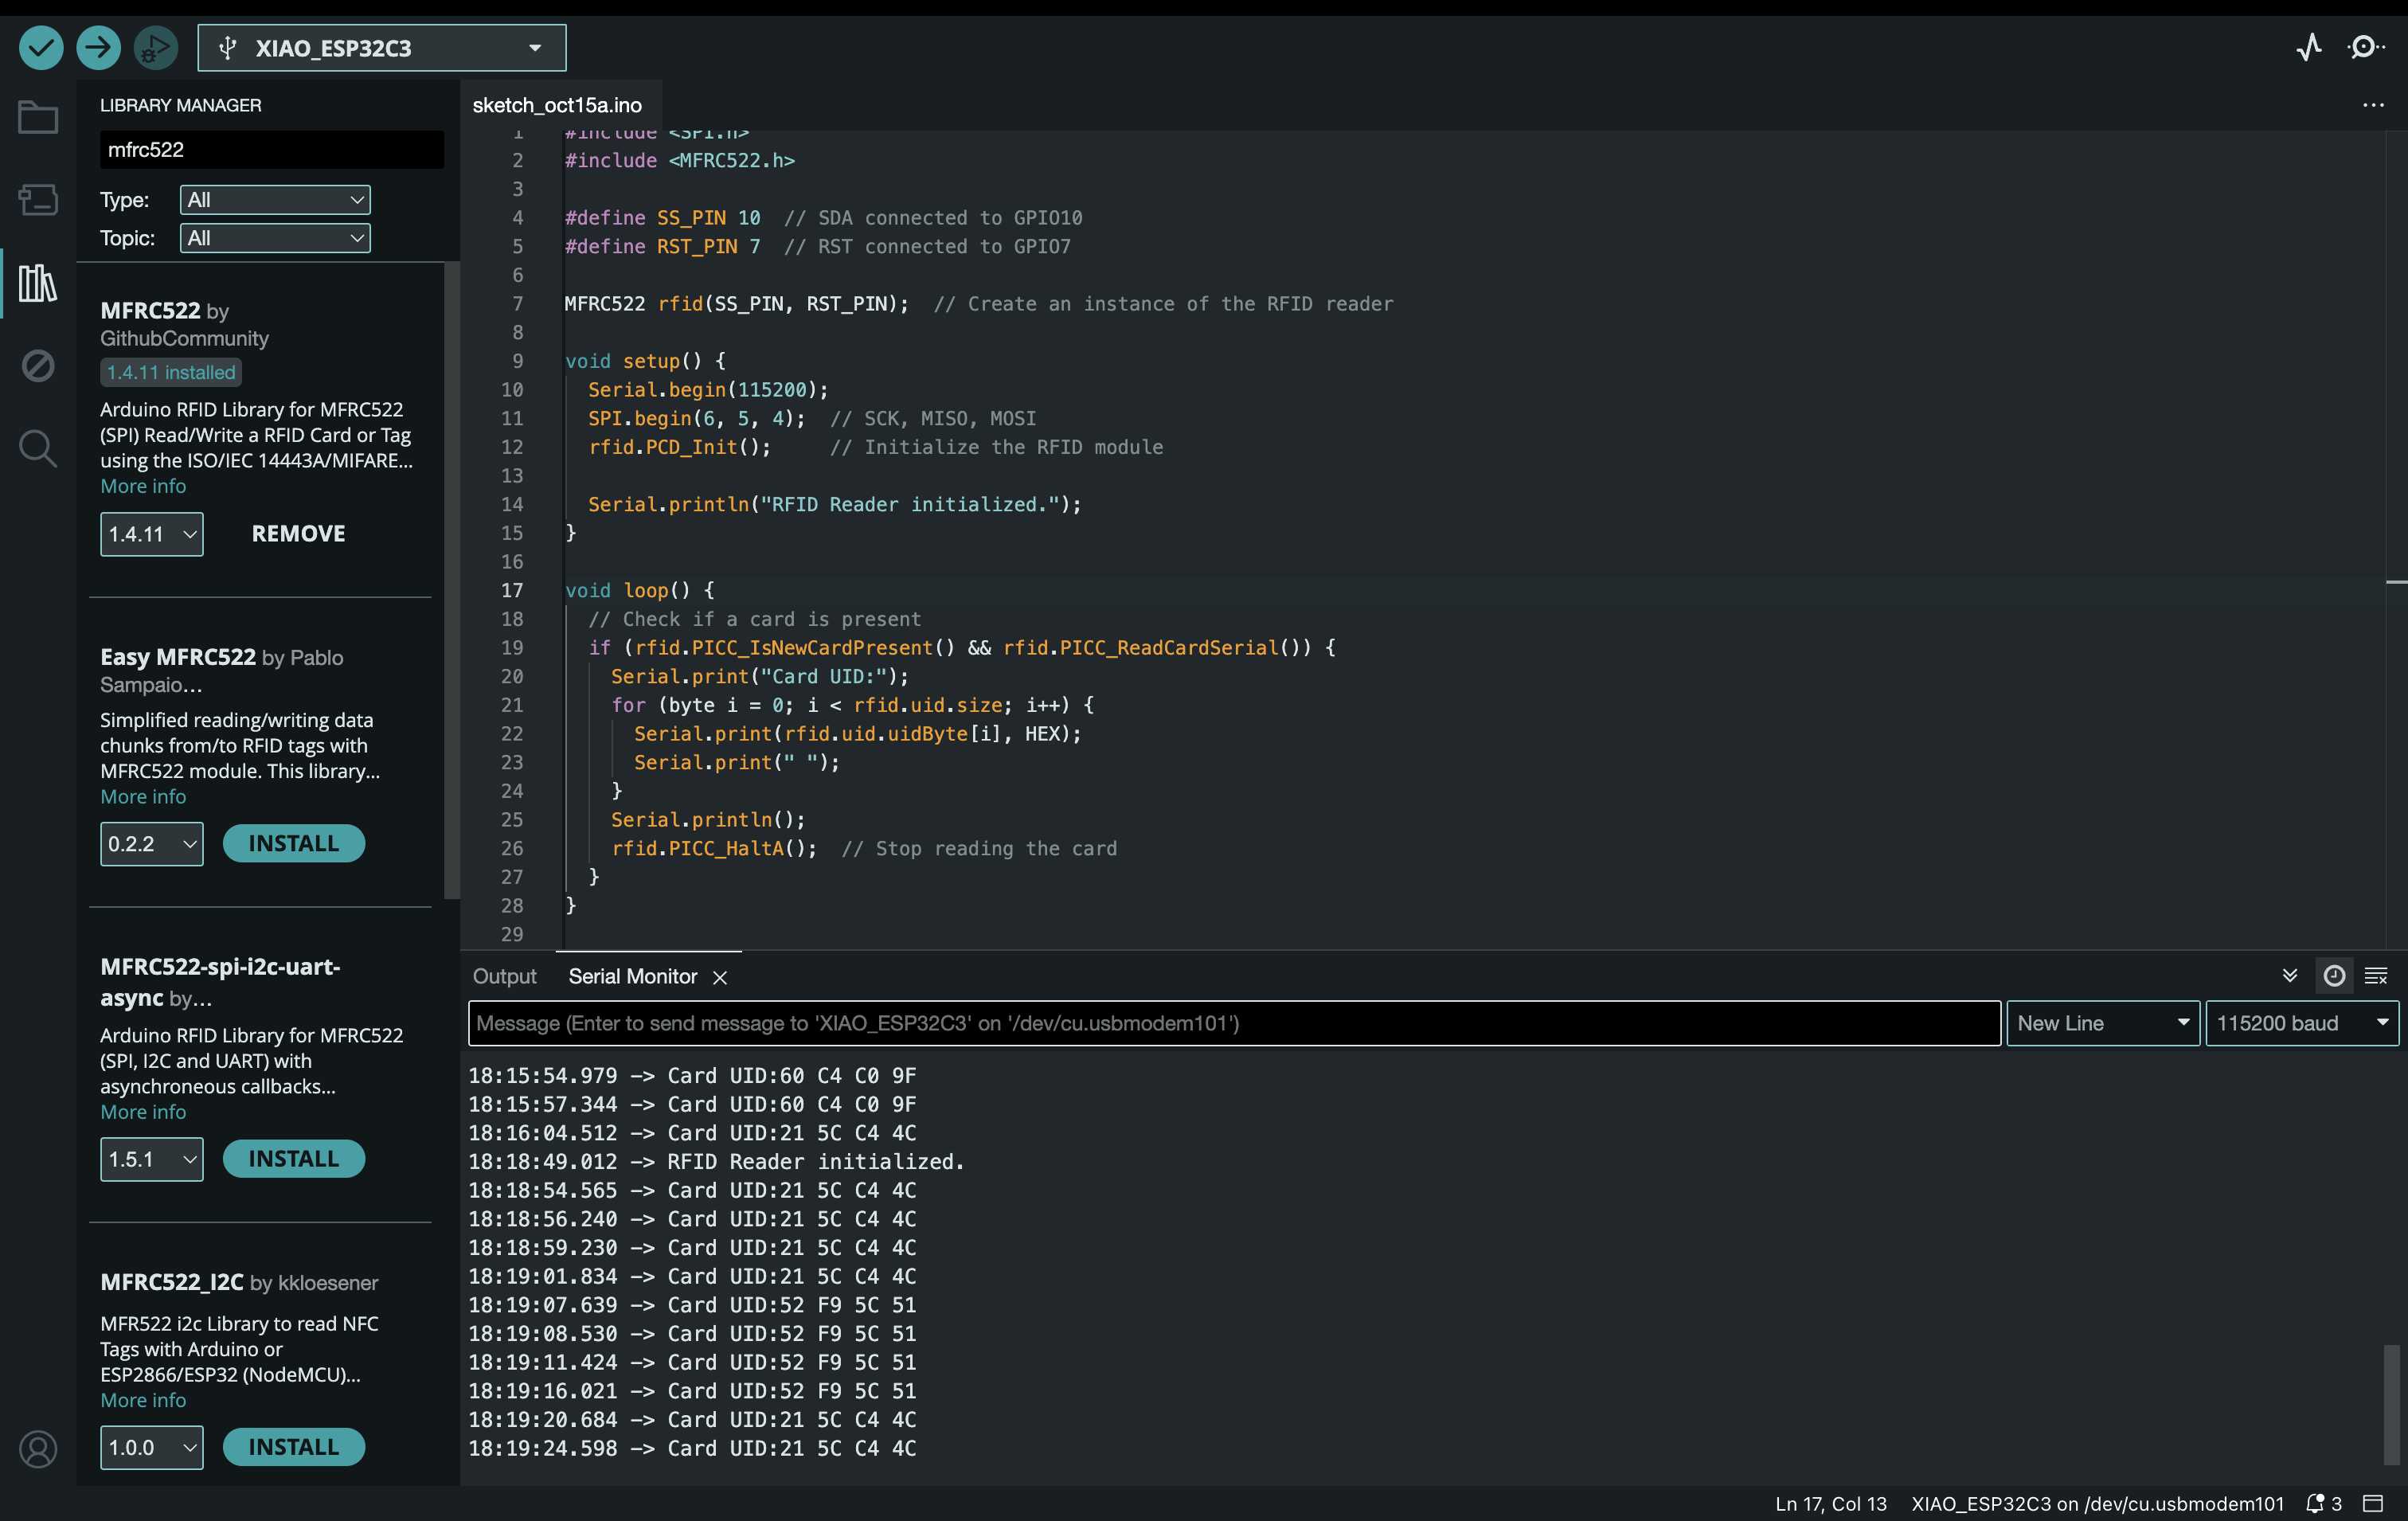The image size is (2408, 1521).
Task: Clear the Serial Monitor output
Action: pyautogui.click(x=2377, y=976)
